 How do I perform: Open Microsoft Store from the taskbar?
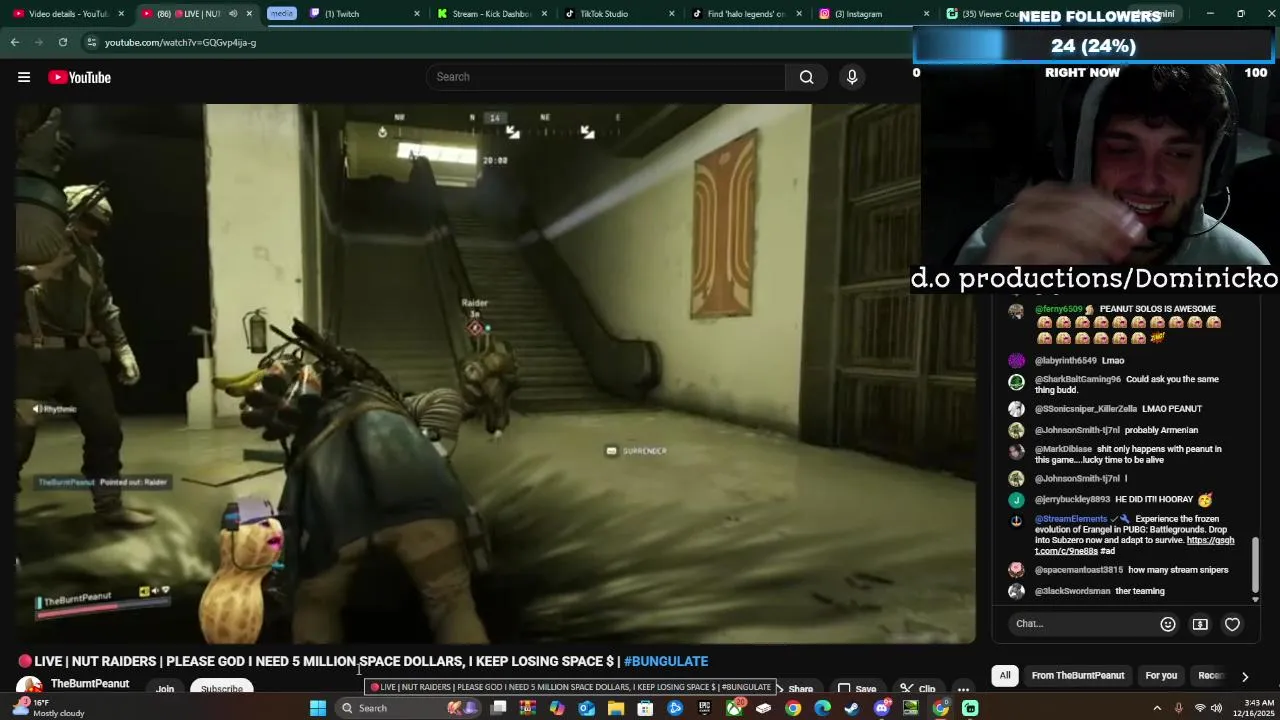click(x=645, y=708)
